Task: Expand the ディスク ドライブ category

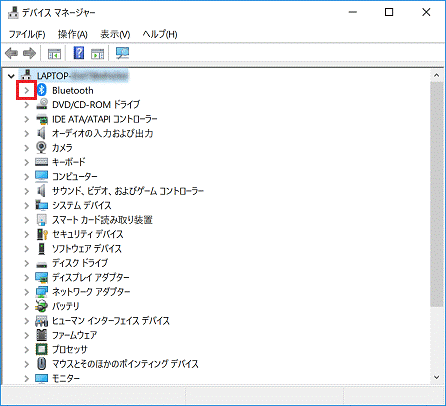Action: coord(27,263)
